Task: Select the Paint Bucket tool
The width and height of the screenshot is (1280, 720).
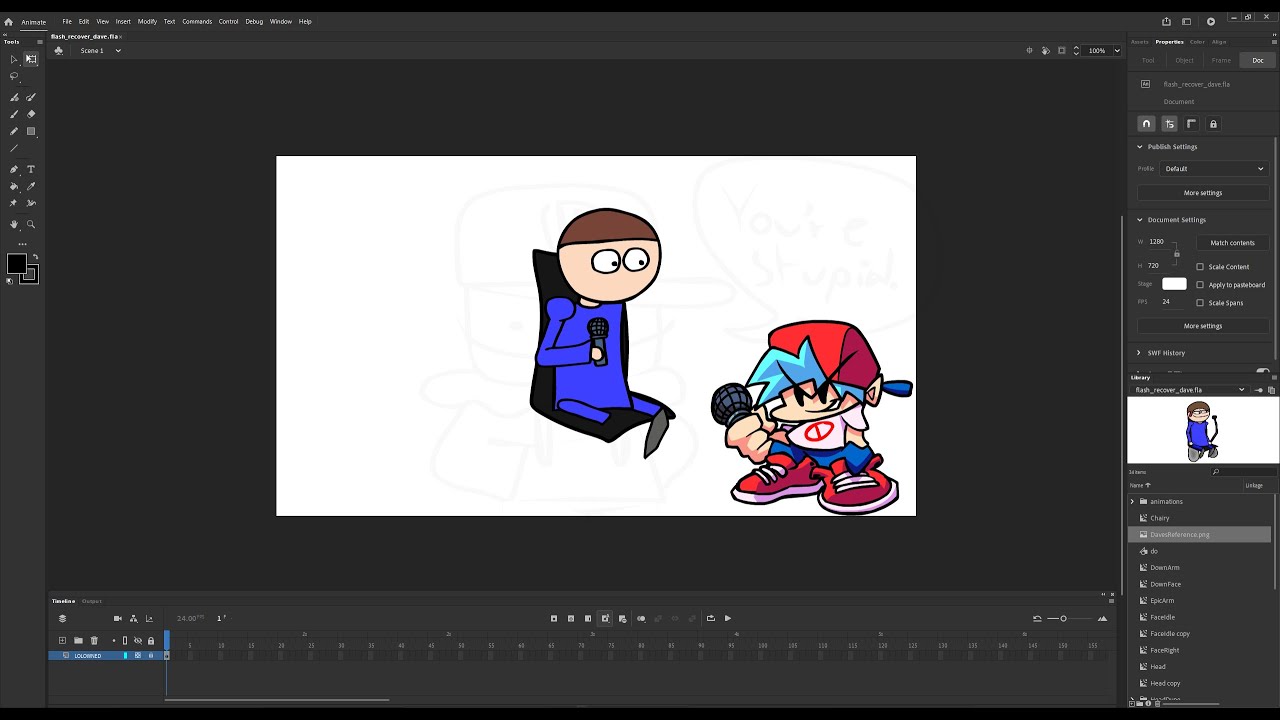Action: 14,186
